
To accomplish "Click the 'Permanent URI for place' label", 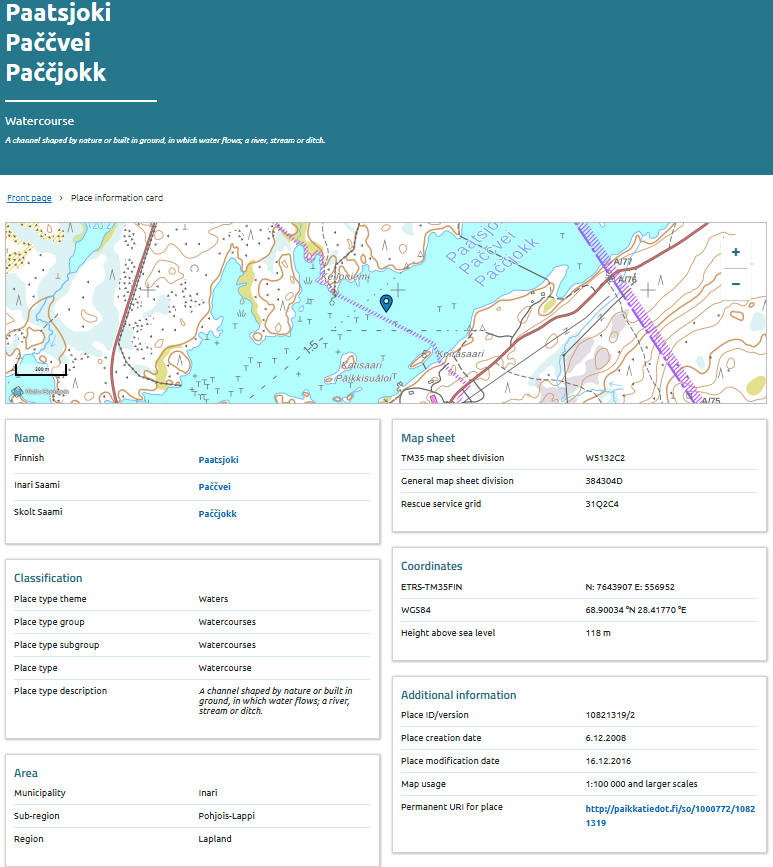I will tap(452, 807).
